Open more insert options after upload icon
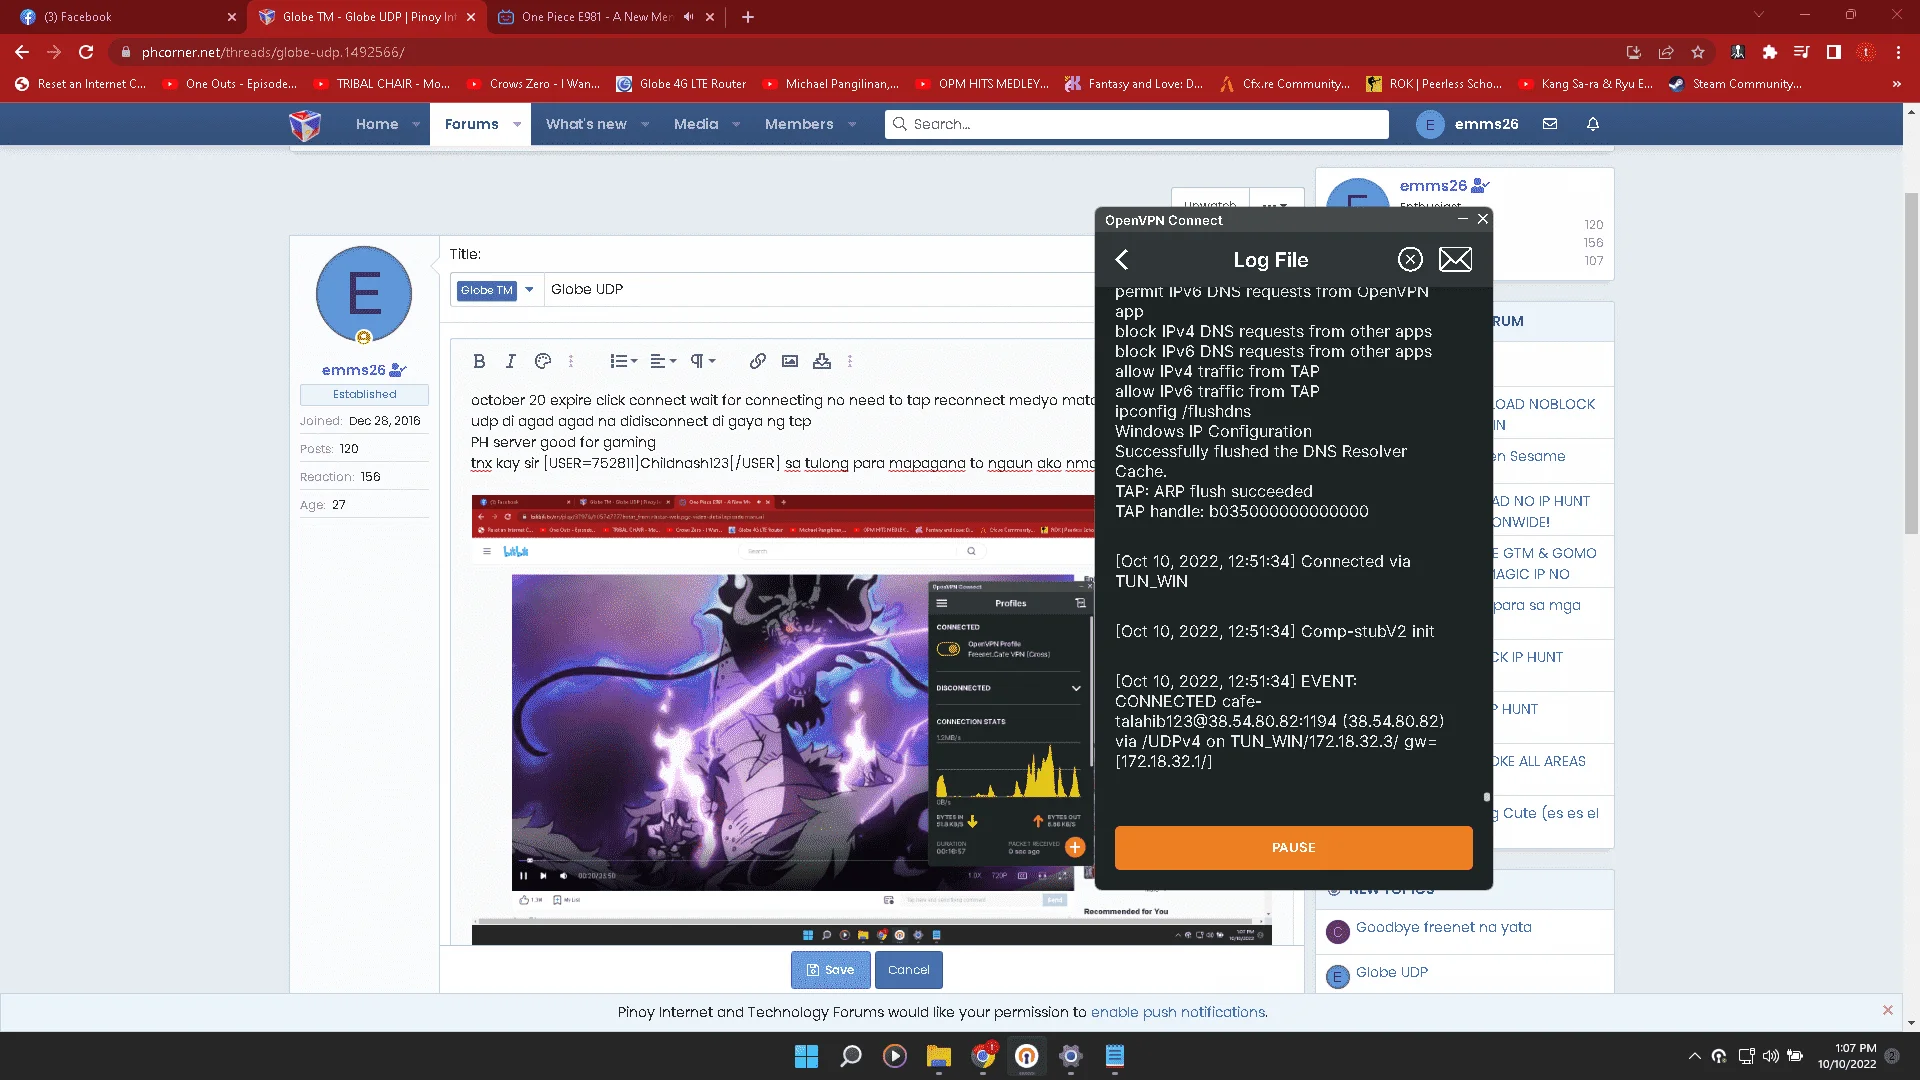This screenshot has height=1080, width=1920. 850,361
